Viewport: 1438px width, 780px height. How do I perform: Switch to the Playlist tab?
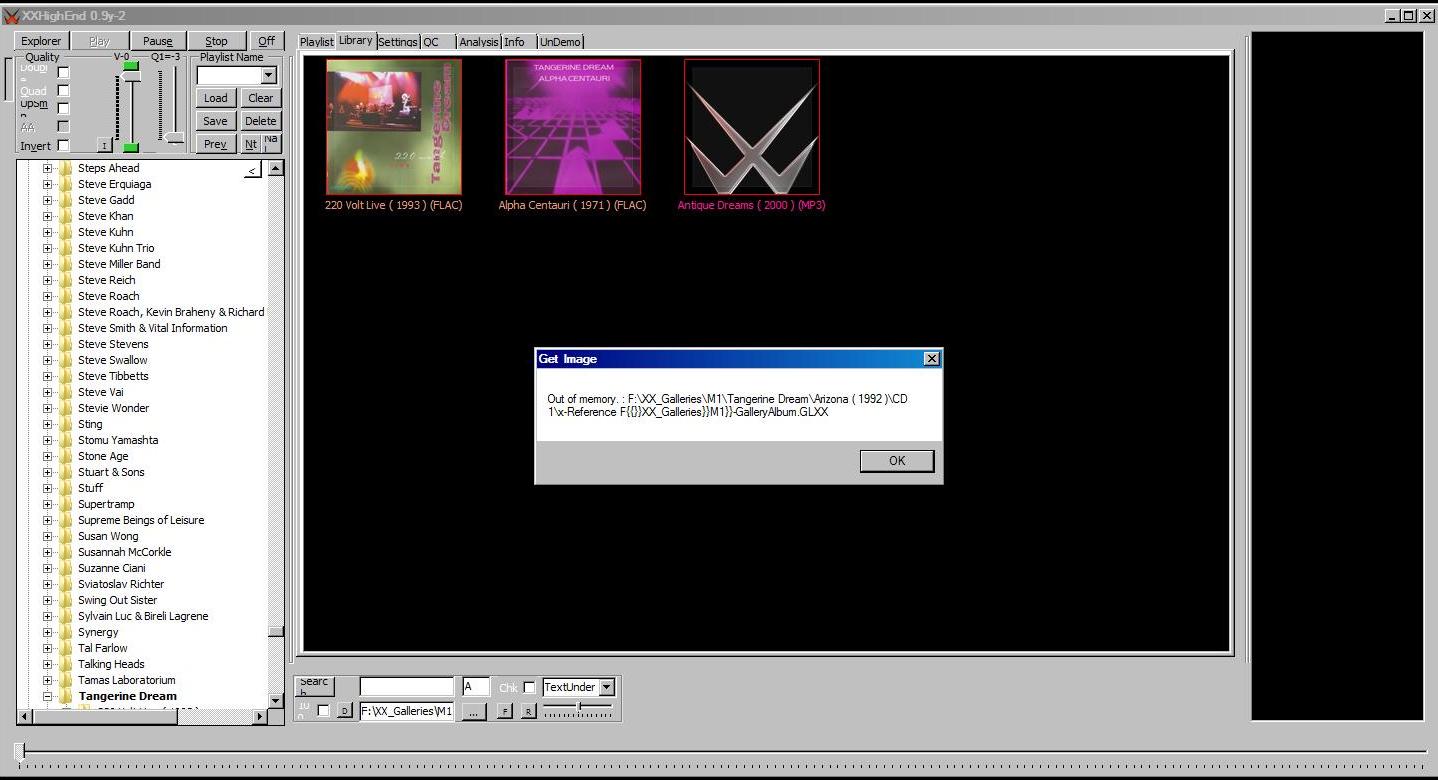317,42
